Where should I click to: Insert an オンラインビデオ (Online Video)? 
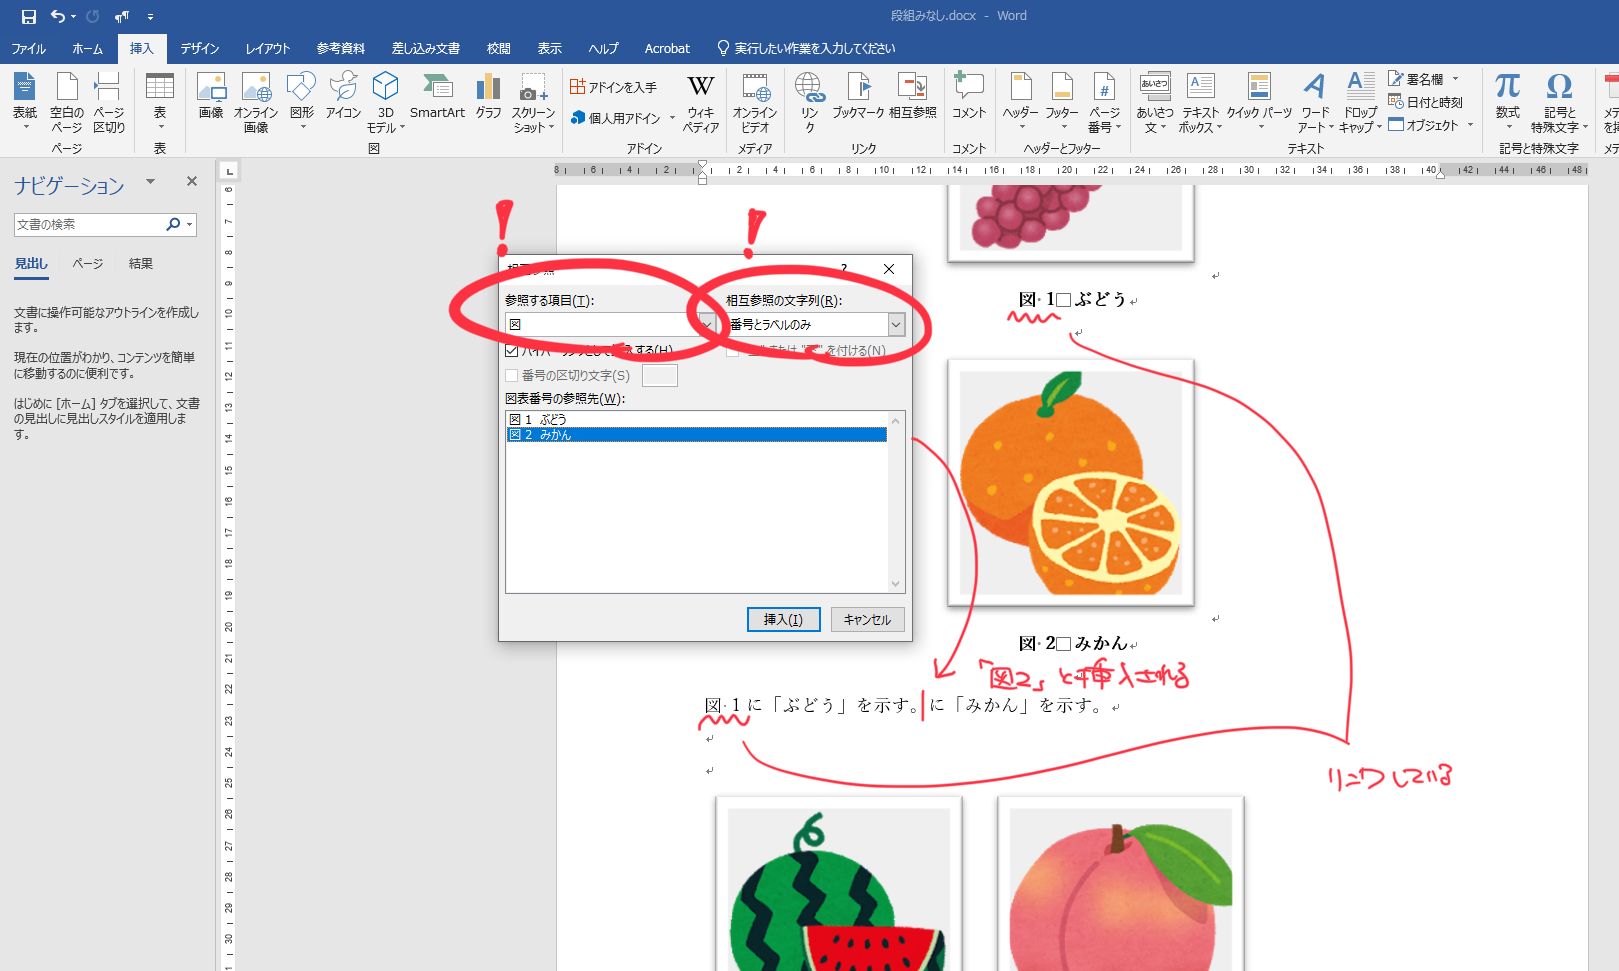[x=755, y=100]
